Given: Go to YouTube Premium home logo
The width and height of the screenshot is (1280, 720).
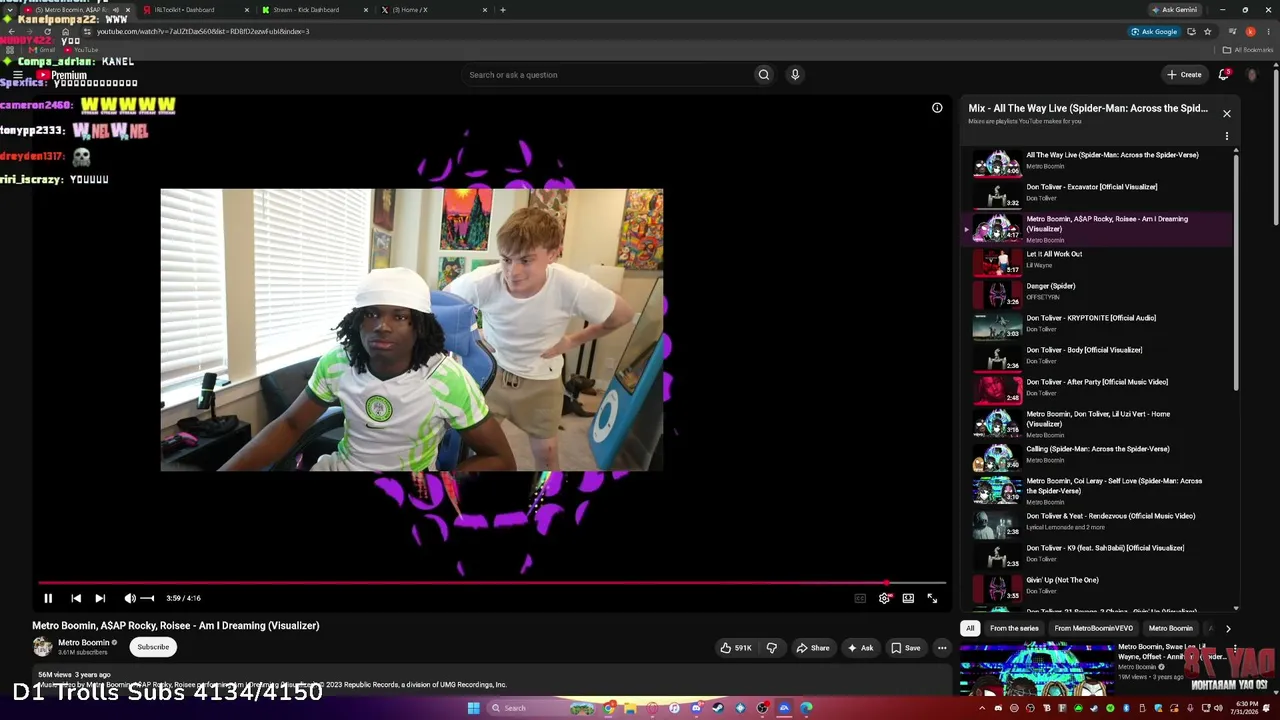Looking at the screenshot, I should click(x=63, y=75).
